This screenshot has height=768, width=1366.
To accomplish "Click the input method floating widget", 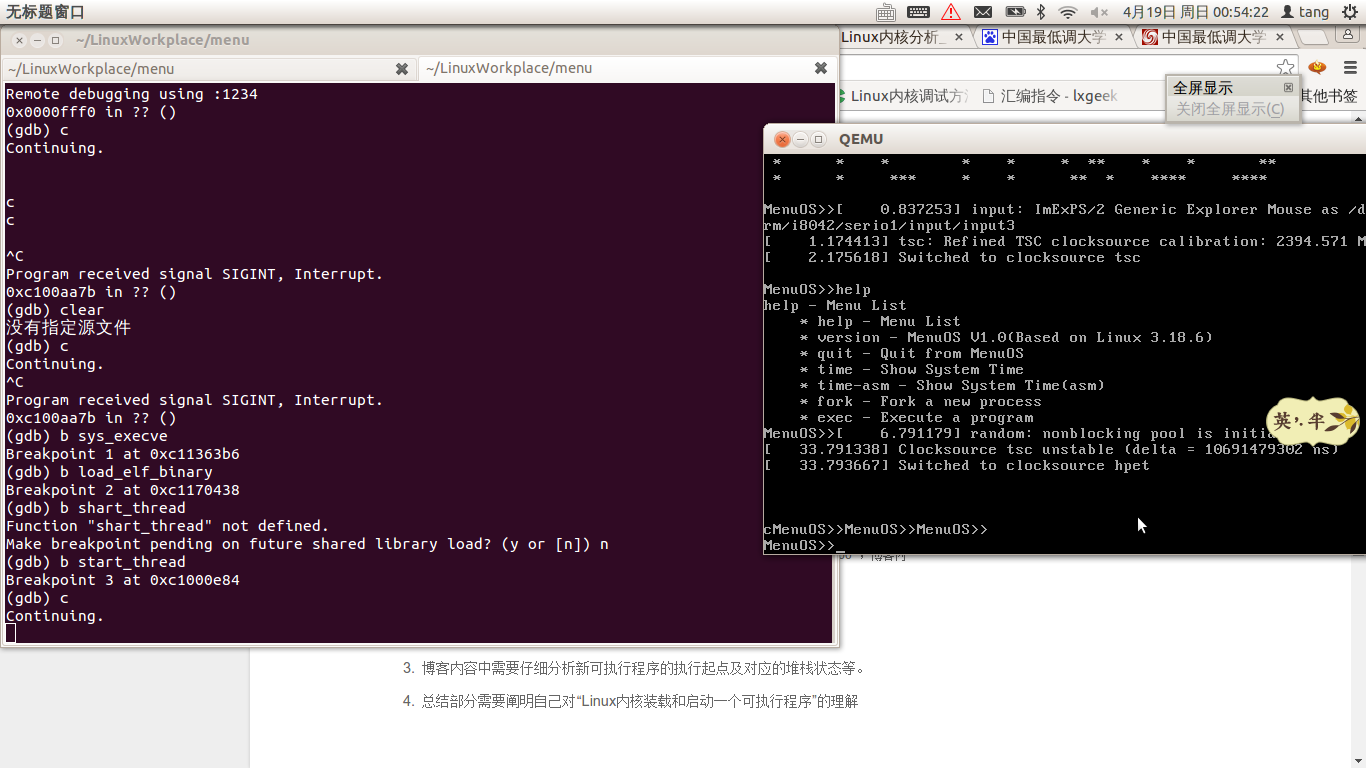I will [x=1312, y=422].
